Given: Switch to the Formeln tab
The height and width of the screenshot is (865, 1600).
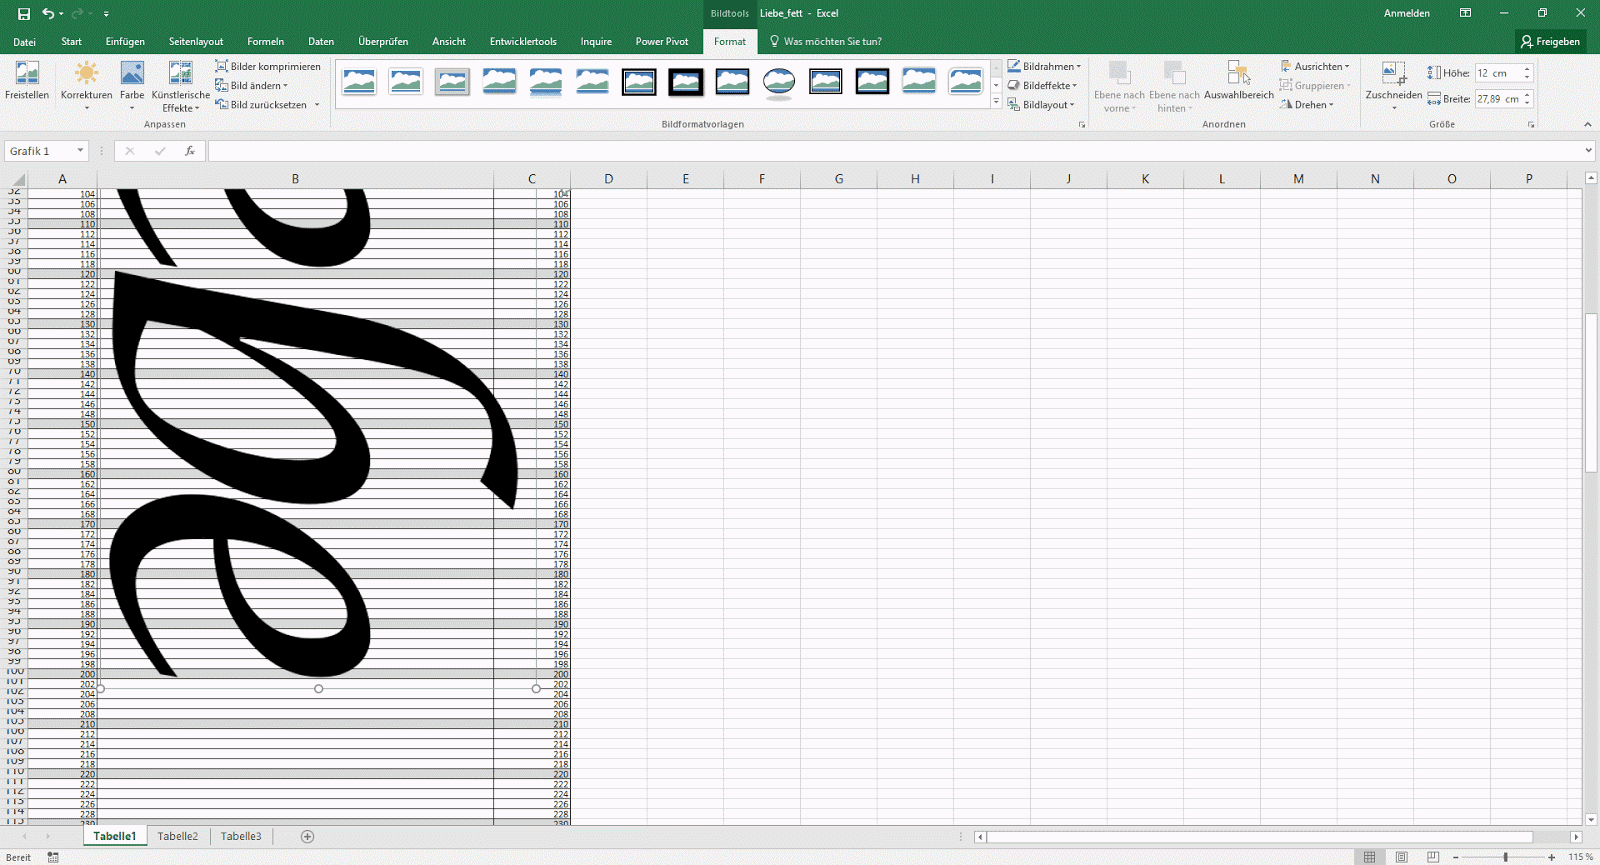Looking at the screenshot, I should pos(266,42).
